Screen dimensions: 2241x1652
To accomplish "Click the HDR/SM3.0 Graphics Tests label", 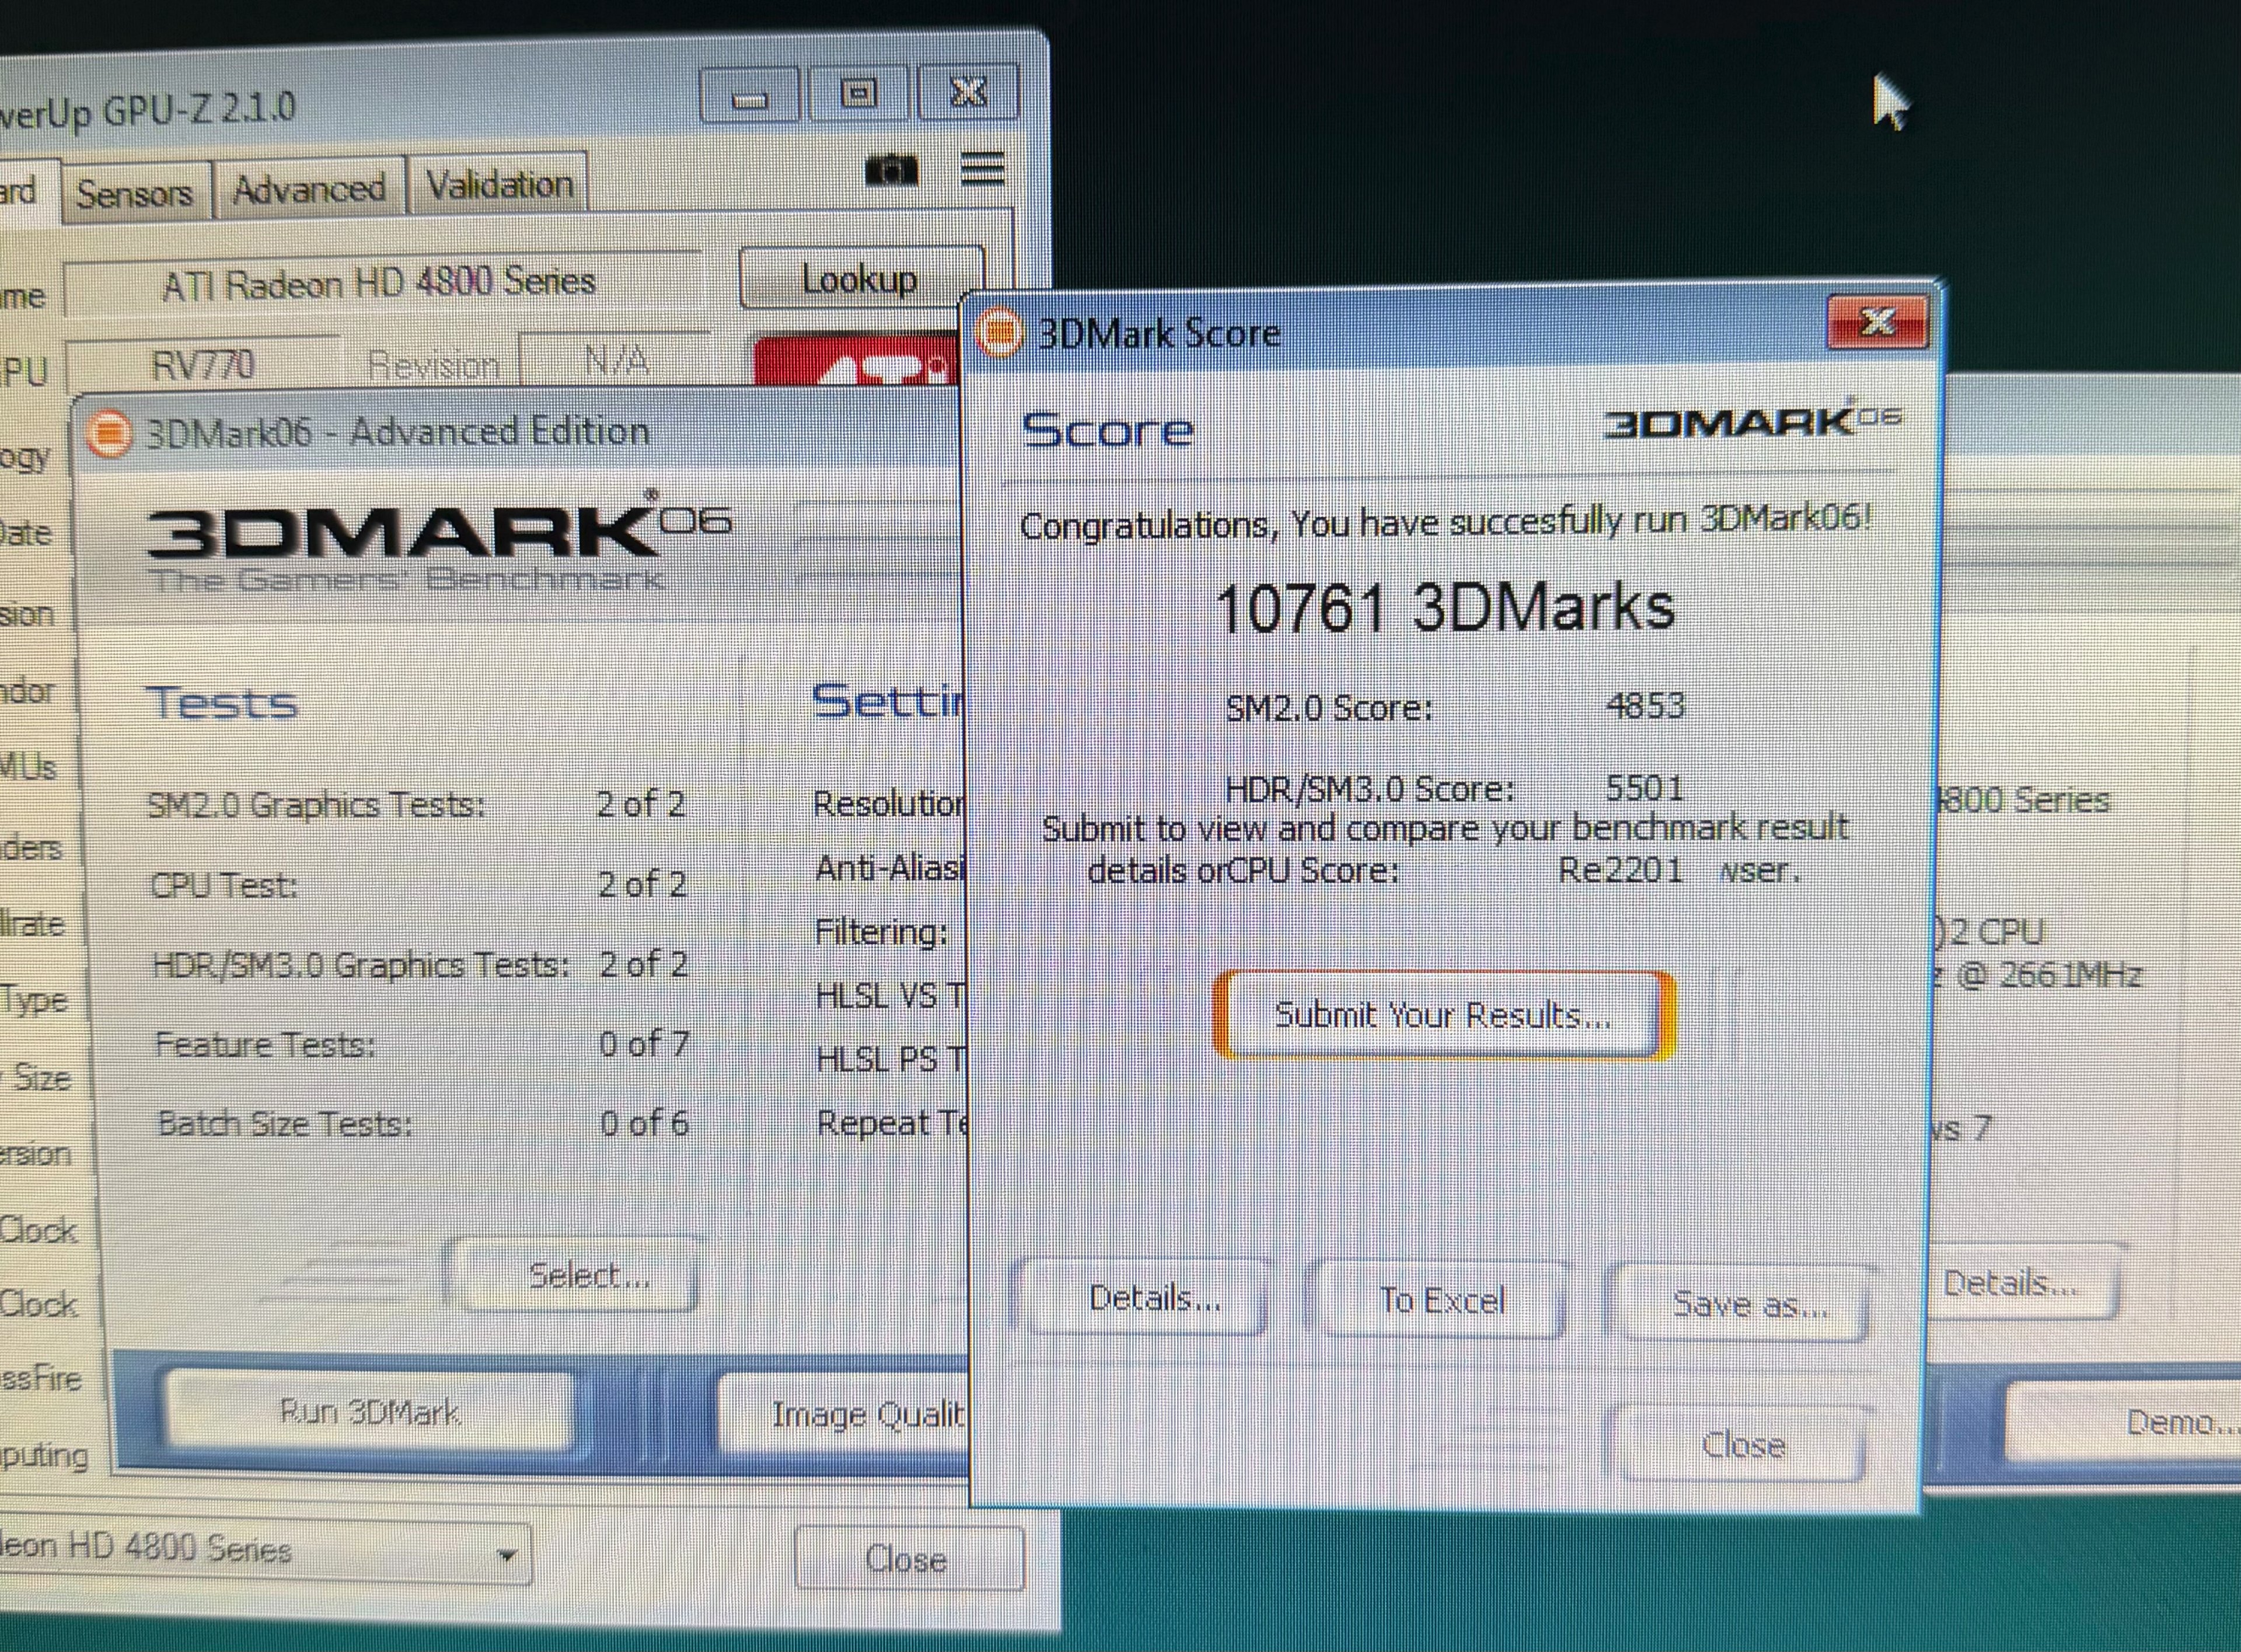I will 361,965.
